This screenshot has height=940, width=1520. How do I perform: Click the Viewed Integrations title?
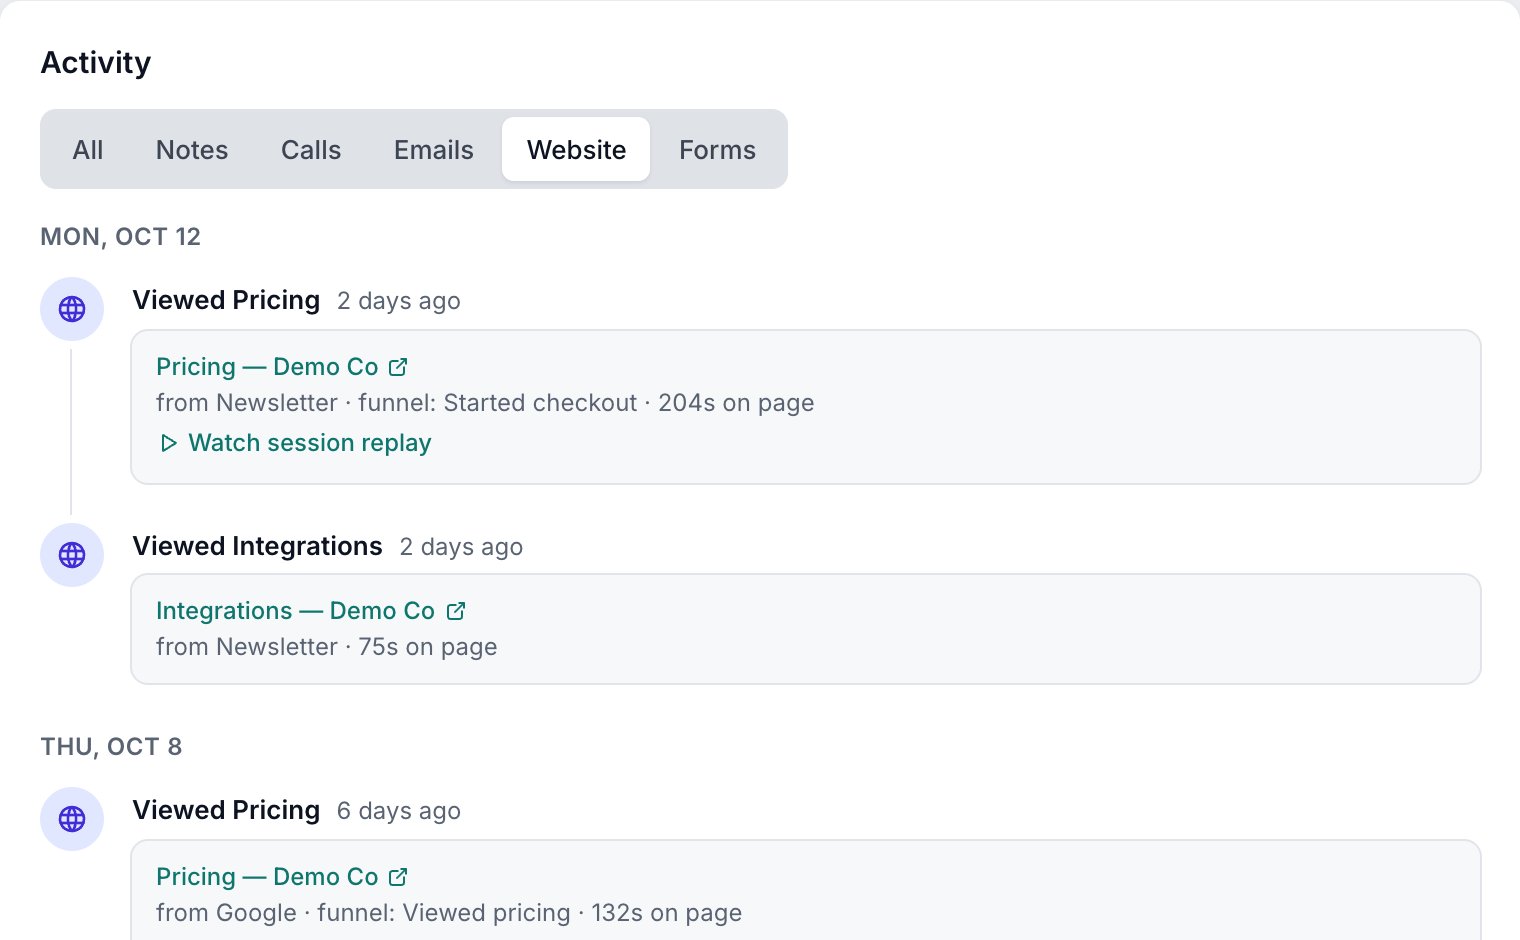[x=257, y=546]
